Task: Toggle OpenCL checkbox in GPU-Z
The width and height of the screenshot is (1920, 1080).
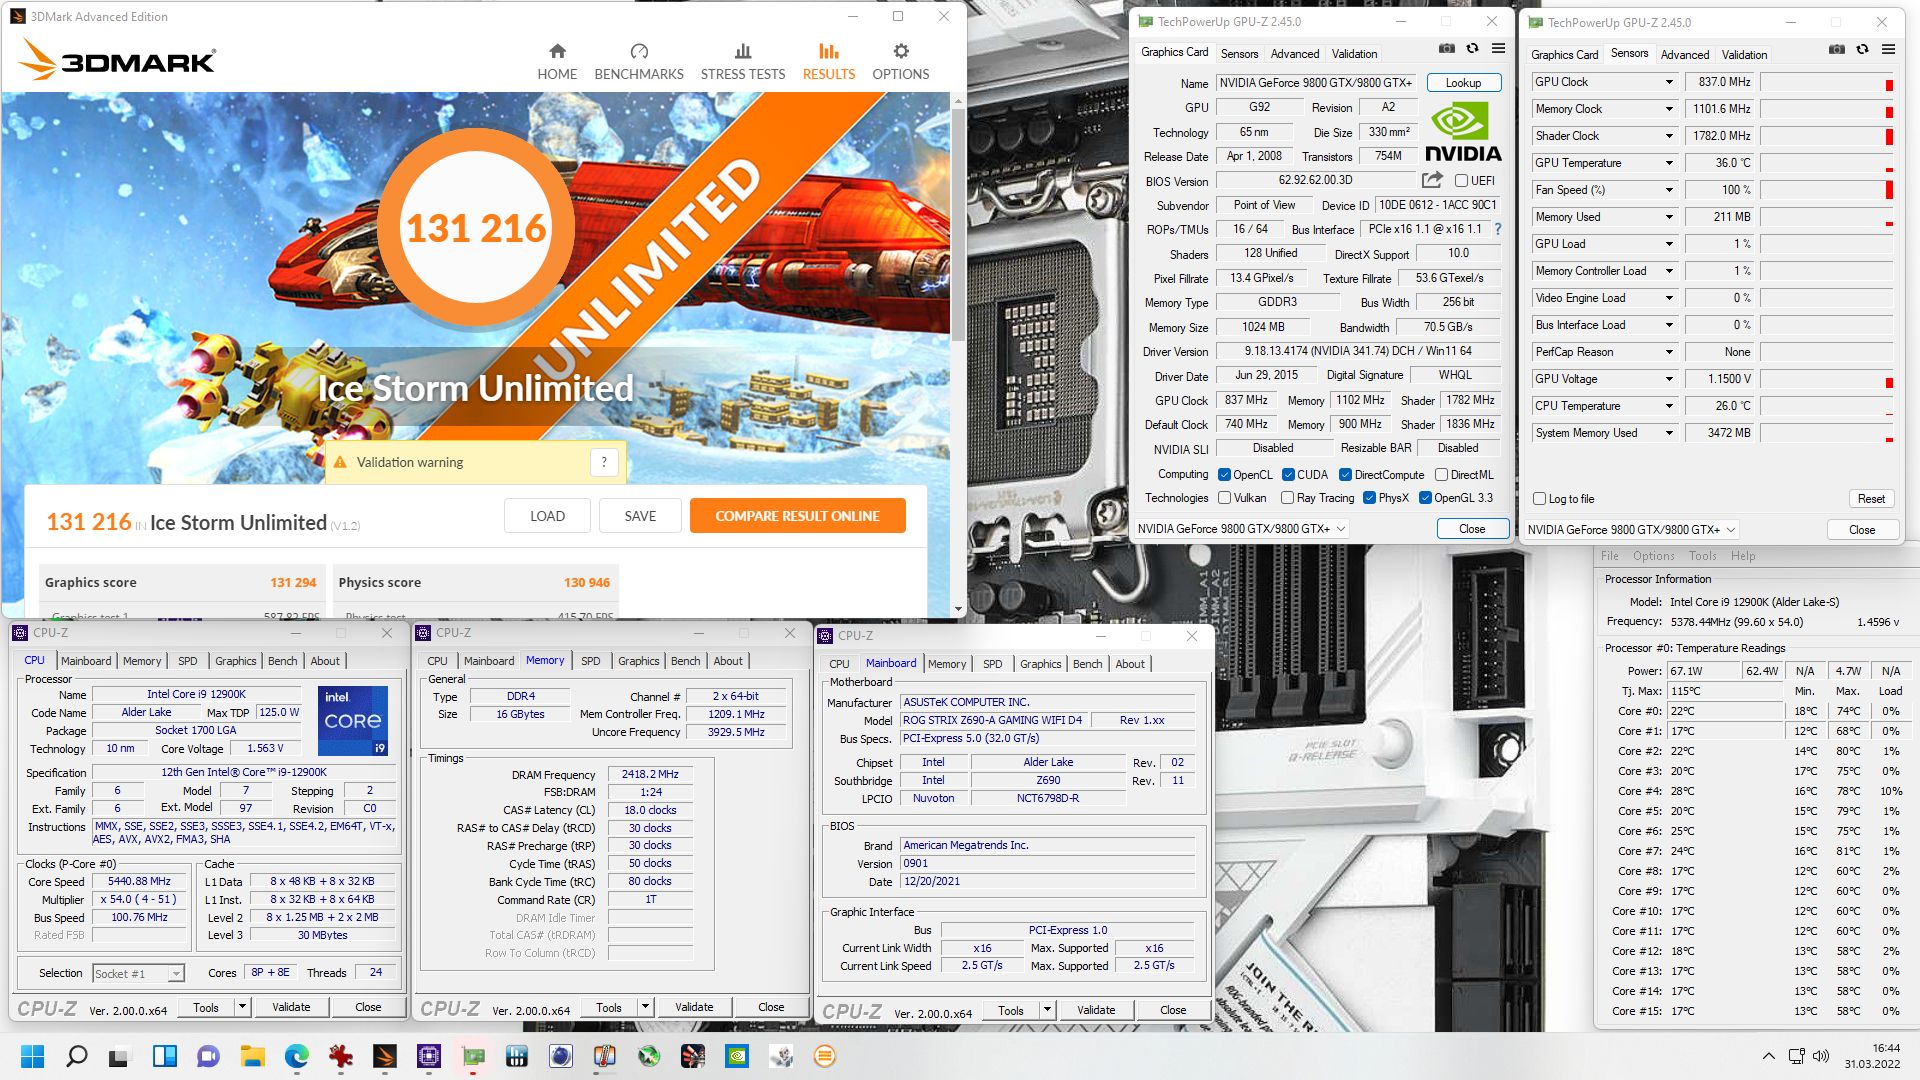Action: coord(1225,475)
